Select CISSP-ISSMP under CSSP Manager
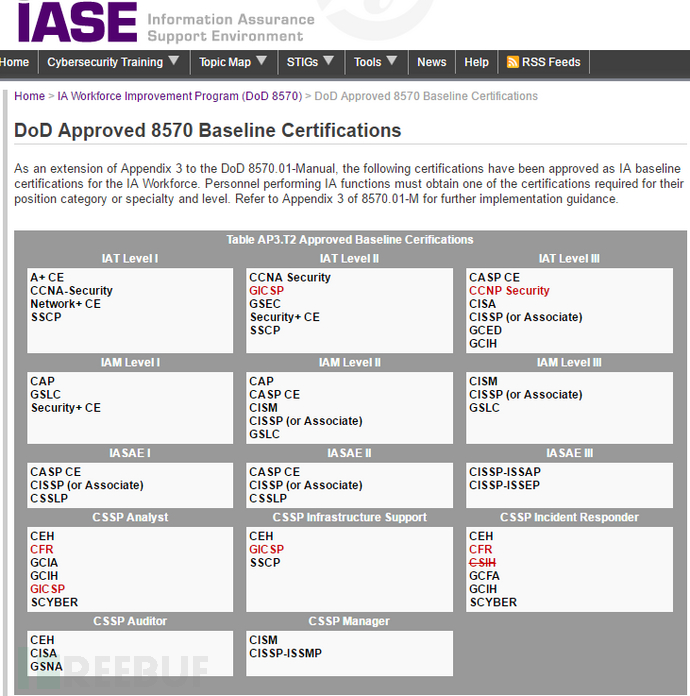The height and width of the screenshot is (696, 690). [286, 653]
